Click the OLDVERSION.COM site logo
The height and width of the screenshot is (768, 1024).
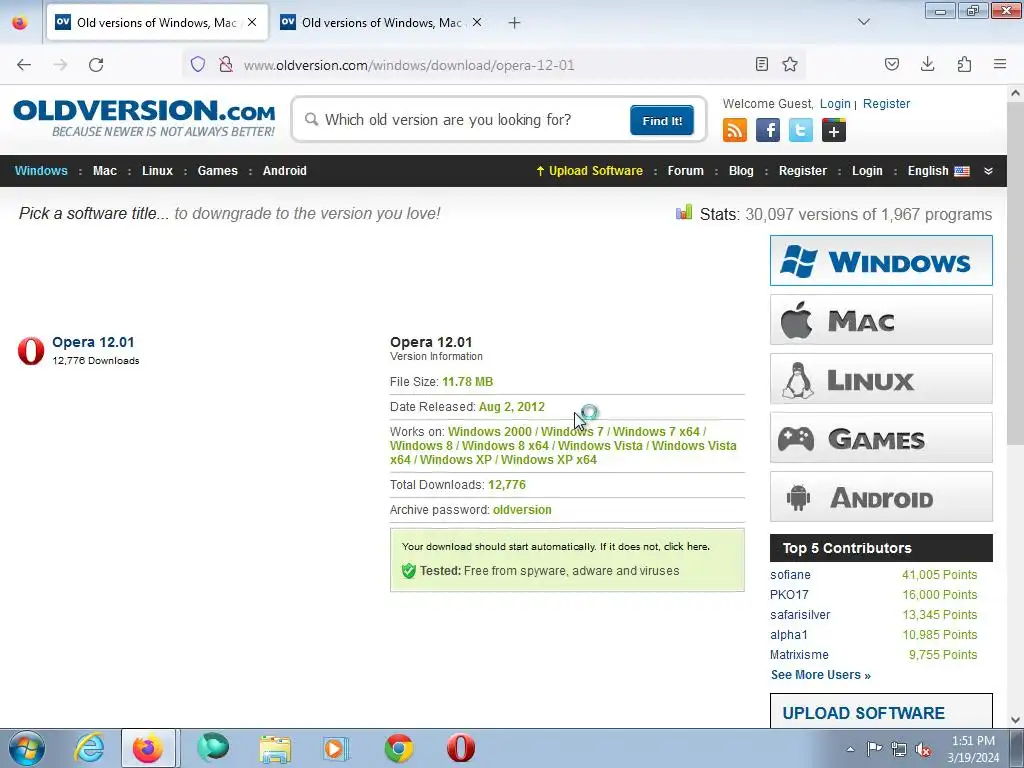(144, 118)
